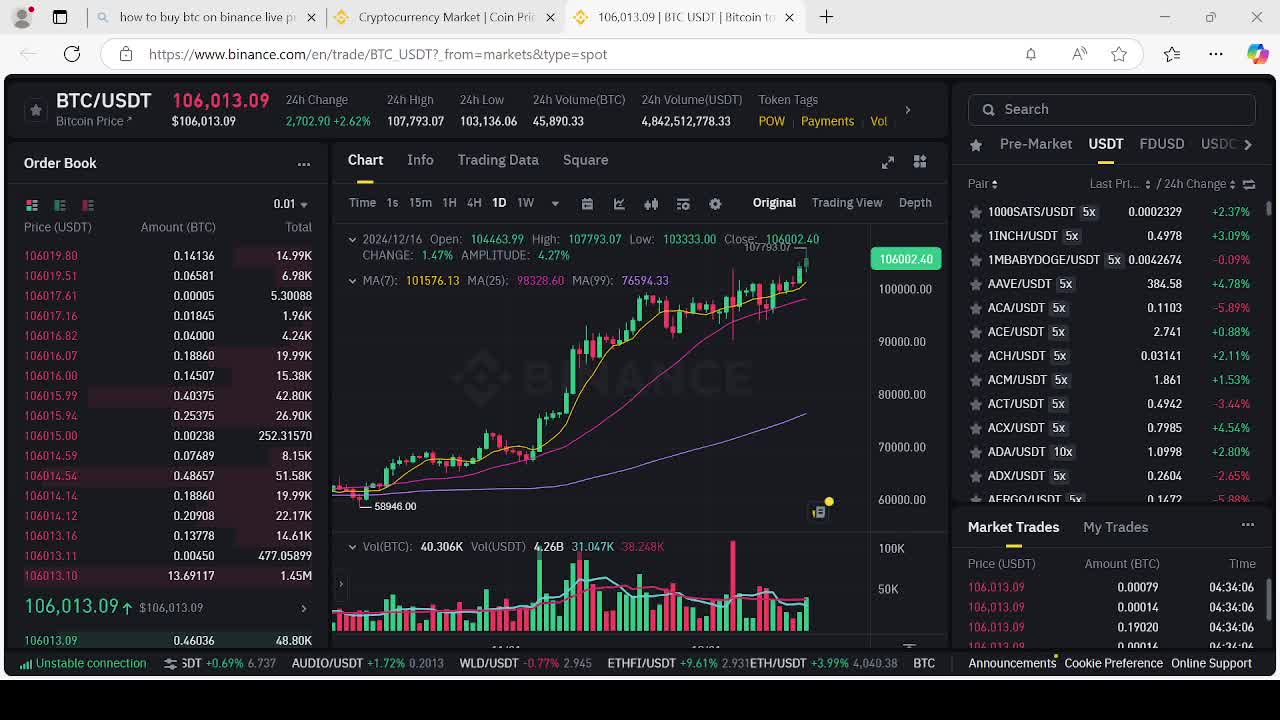Select the Original chart view
This screenshot has height=720, width=1280.
[x=774, y=203]
